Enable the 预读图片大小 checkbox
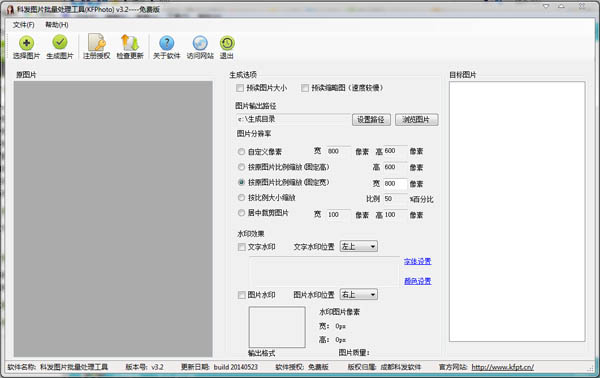 pyautogui.click(x=240, y=88)
